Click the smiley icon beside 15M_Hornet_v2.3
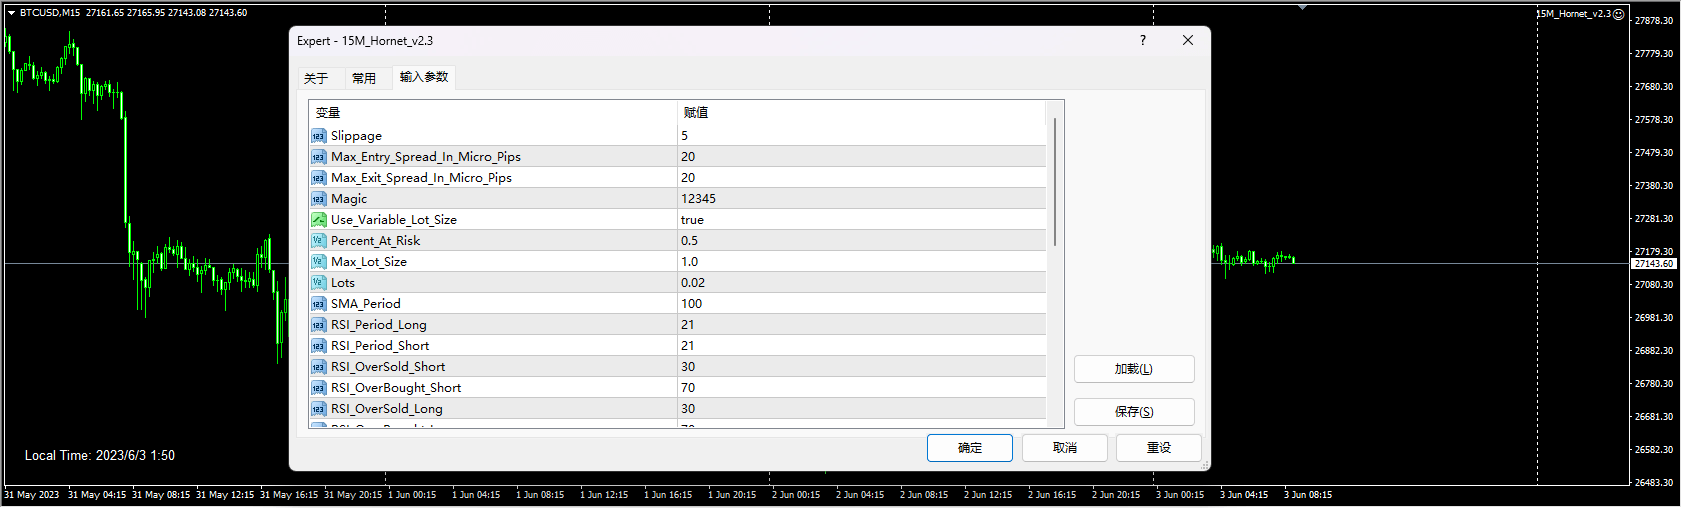 [1619, 14]
